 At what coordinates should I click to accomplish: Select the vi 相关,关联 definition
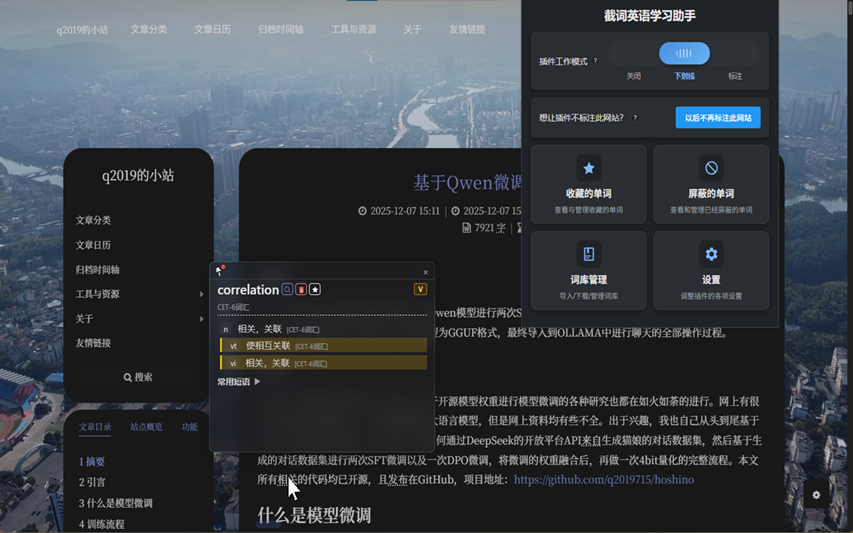click(x=324, y=363)
